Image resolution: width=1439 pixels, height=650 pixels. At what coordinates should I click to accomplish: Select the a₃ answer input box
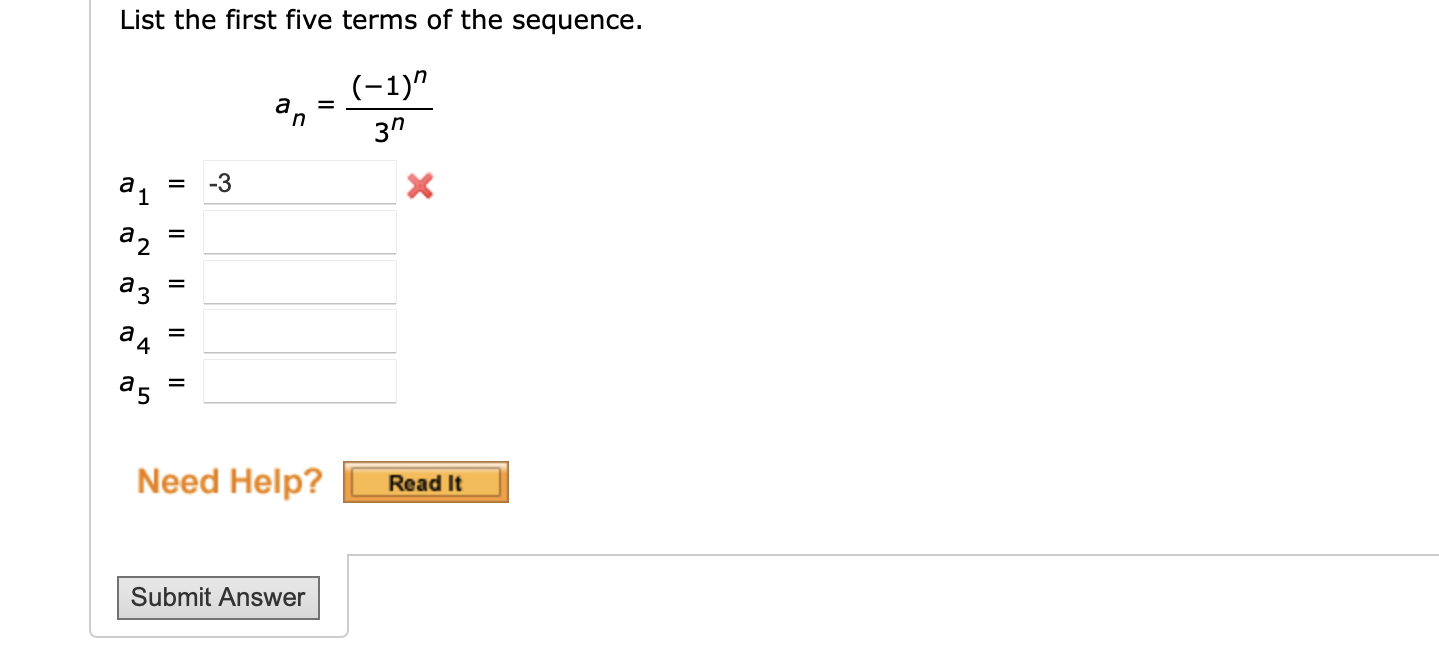point(298,281)
